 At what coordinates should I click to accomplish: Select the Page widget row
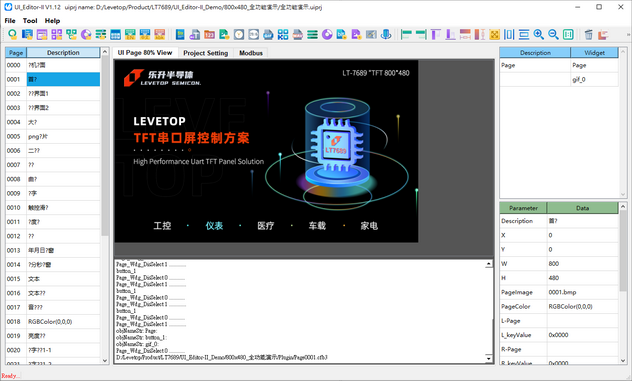559,65
